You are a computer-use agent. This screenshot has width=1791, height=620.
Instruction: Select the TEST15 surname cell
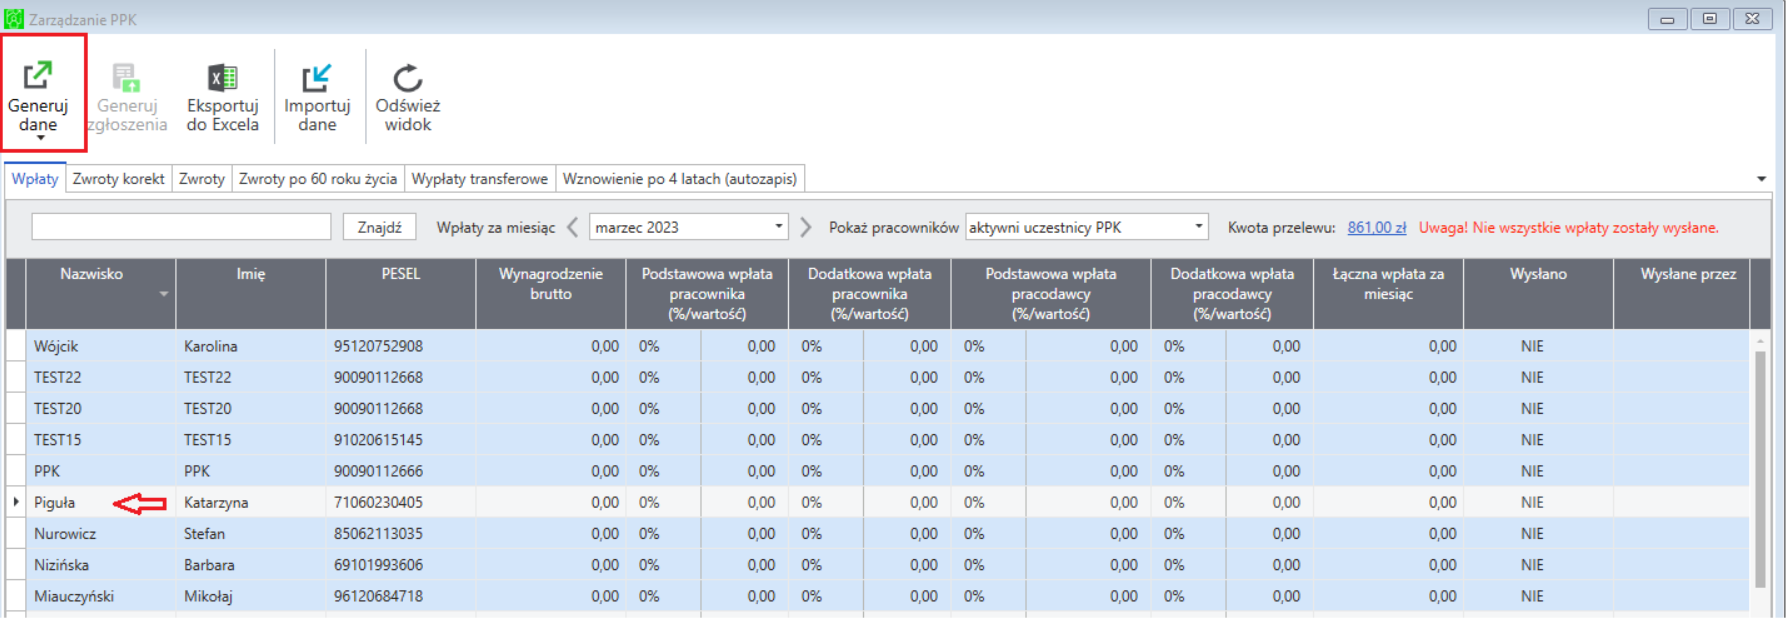click(100, 439)
